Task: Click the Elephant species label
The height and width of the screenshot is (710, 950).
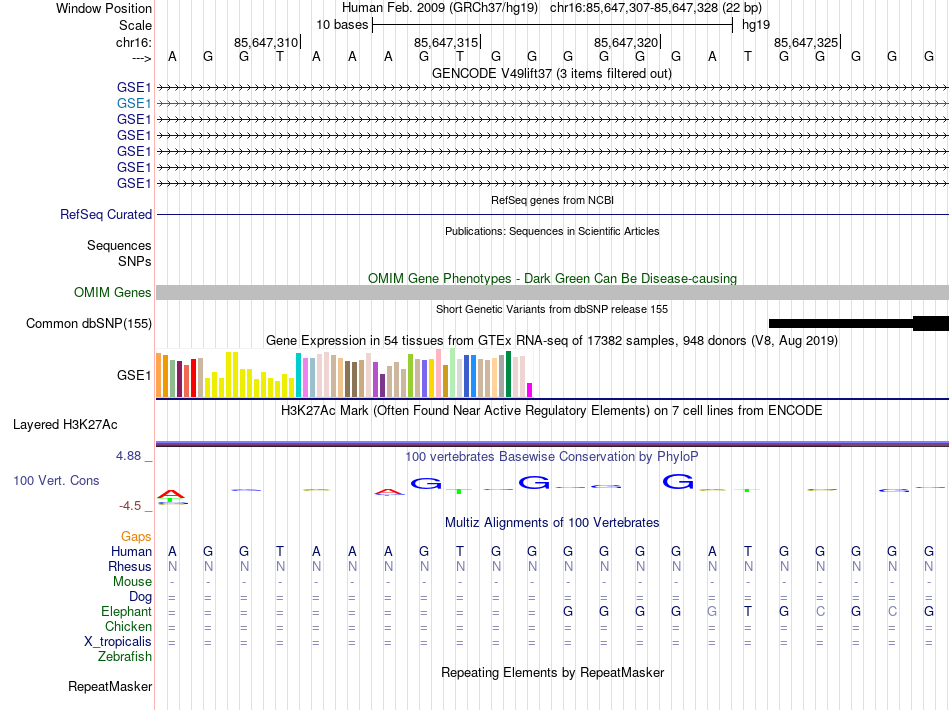Action: 126,612
